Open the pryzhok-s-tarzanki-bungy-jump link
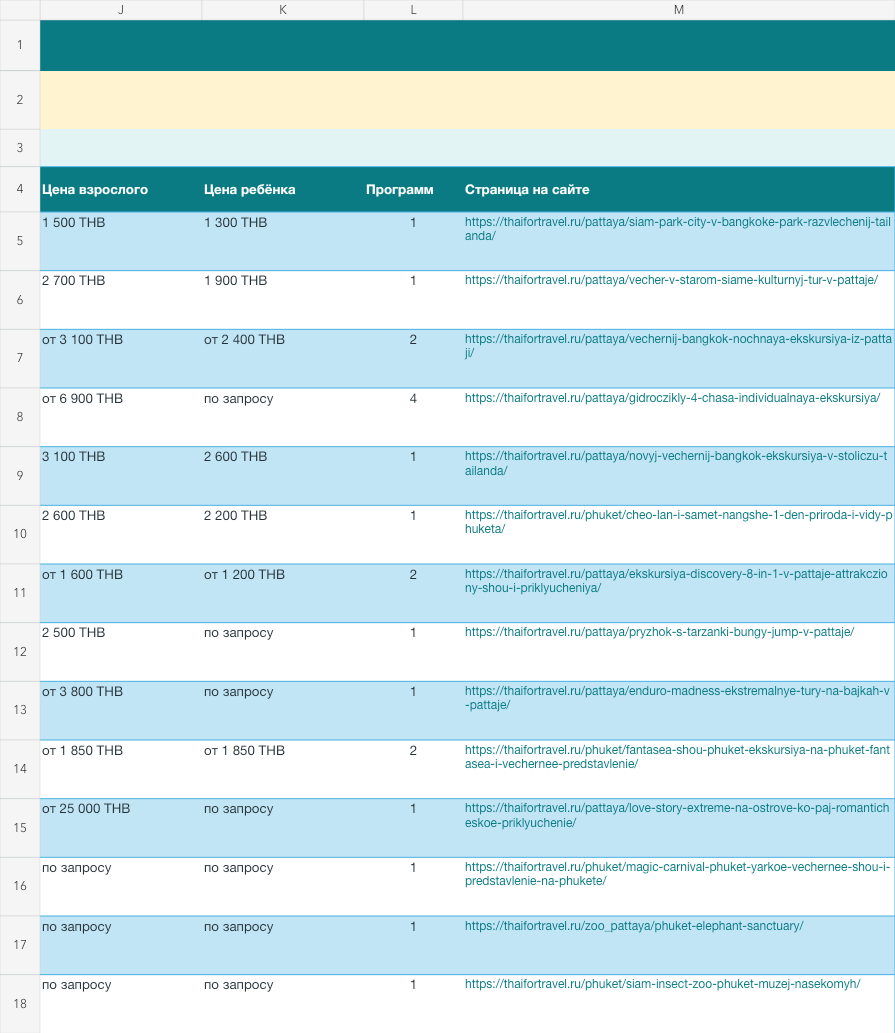The image size is (895, 1033). [659, 632]
